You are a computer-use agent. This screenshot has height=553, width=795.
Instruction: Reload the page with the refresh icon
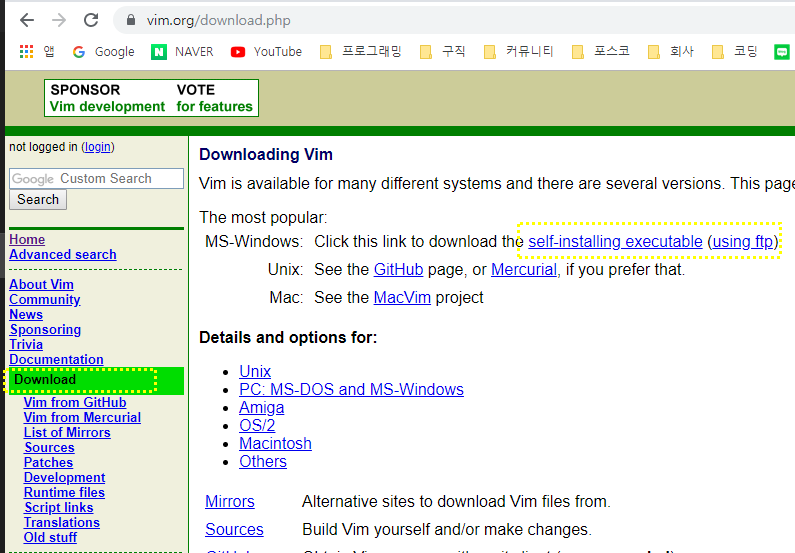(91, 20)
